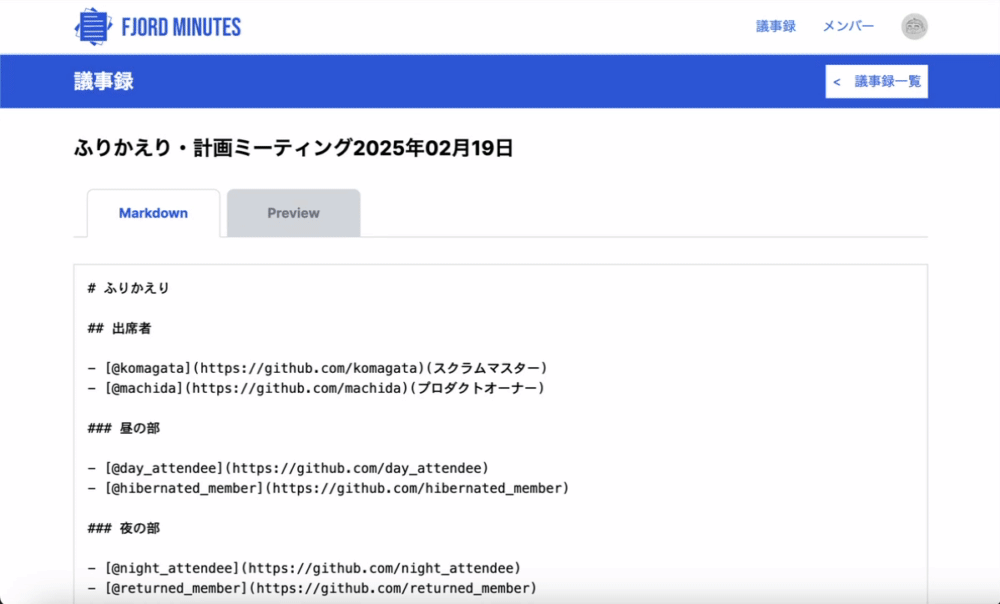Click the '## 出席者' markdown line
Image resolution: width=1000 pixels, height=604 pixels.
(x=120, y=328)
